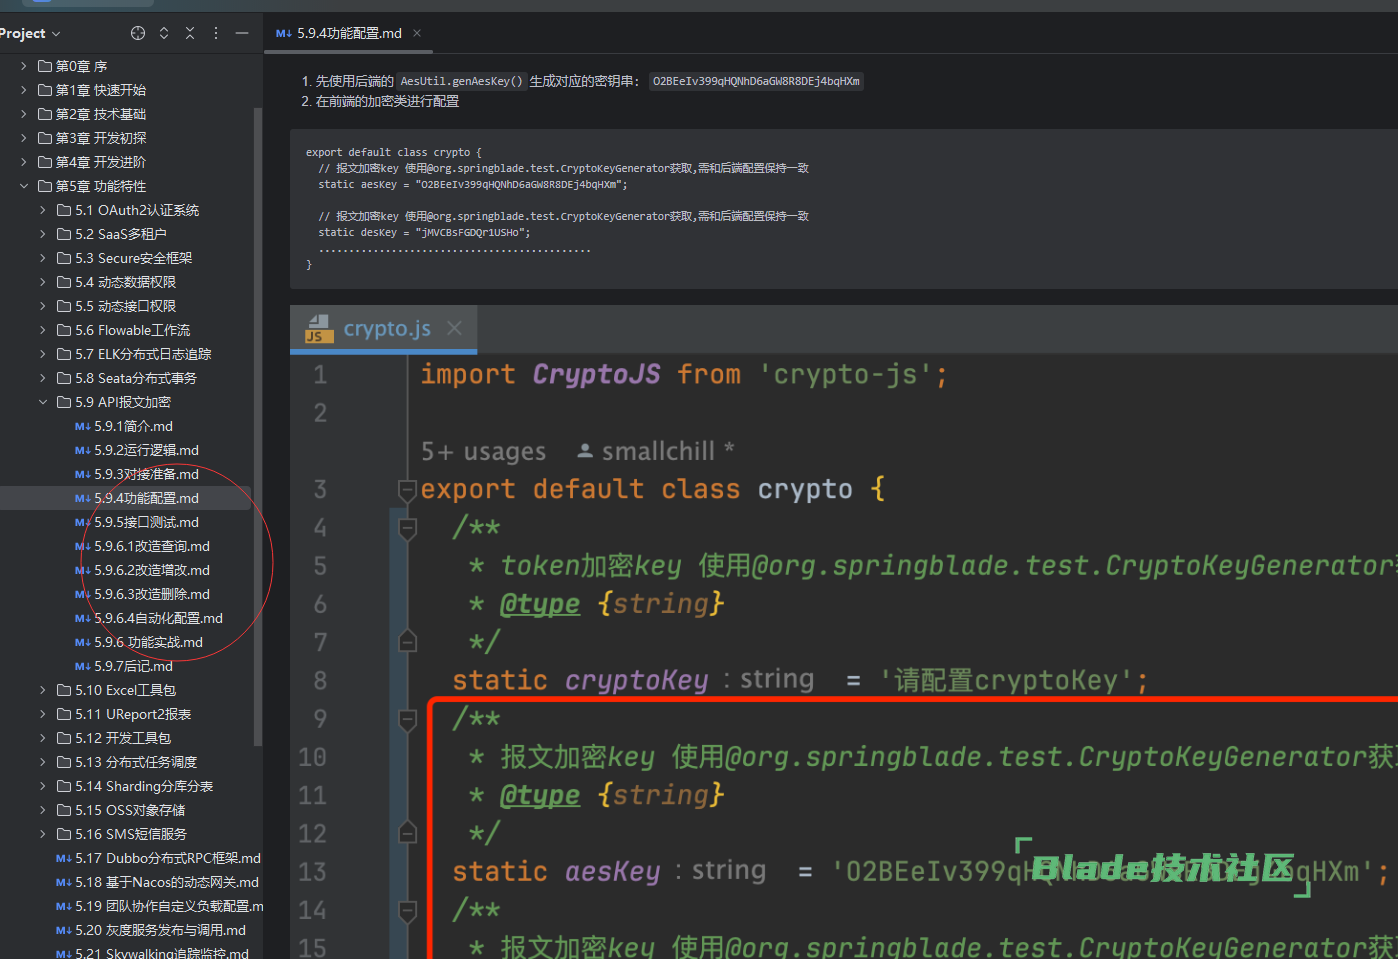Click the generated AES key string in step 1

[756, 81]
